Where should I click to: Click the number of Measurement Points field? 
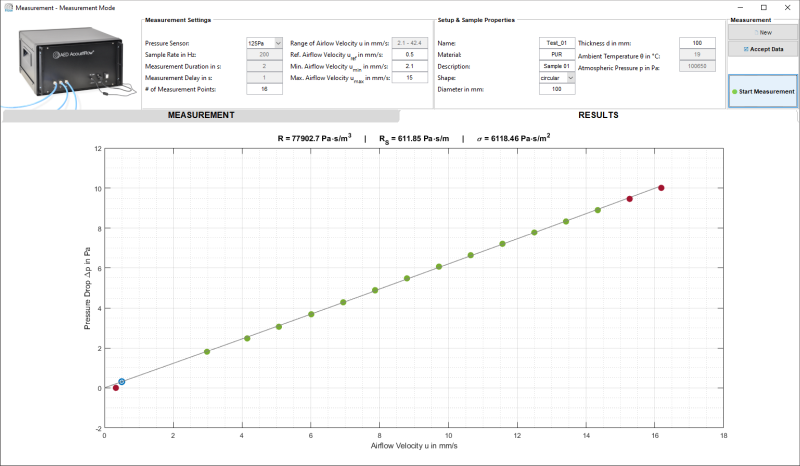tap(264, 89)
